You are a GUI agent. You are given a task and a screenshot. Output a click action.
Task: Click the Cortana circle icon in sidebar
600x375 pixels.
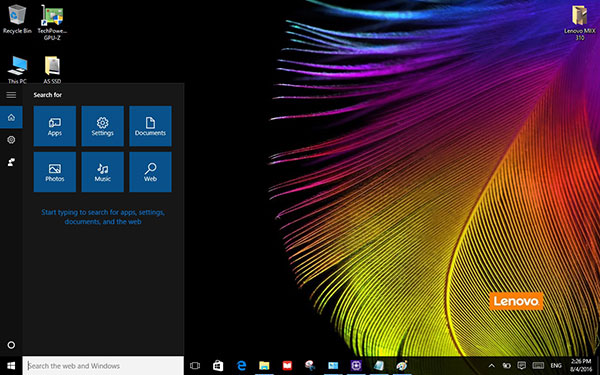[x=11, y=345]
